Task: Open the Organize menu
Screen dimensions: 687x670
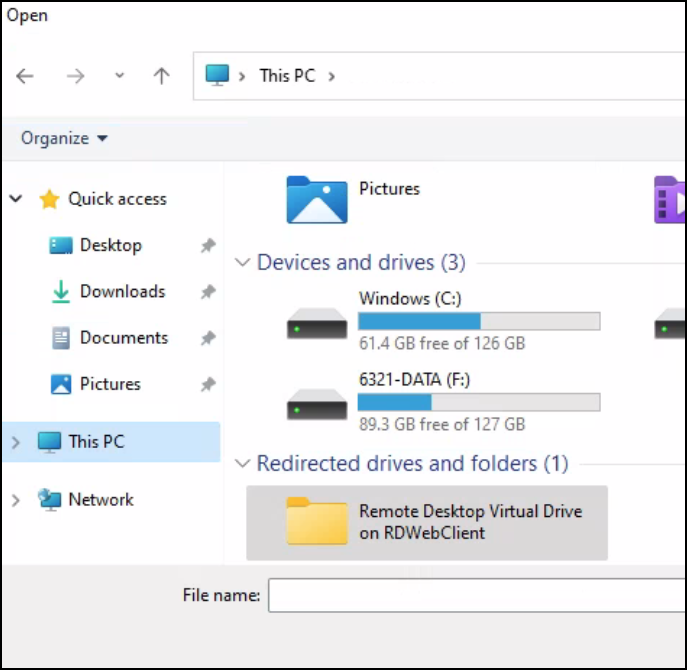Action: click(x=64, y=138)
